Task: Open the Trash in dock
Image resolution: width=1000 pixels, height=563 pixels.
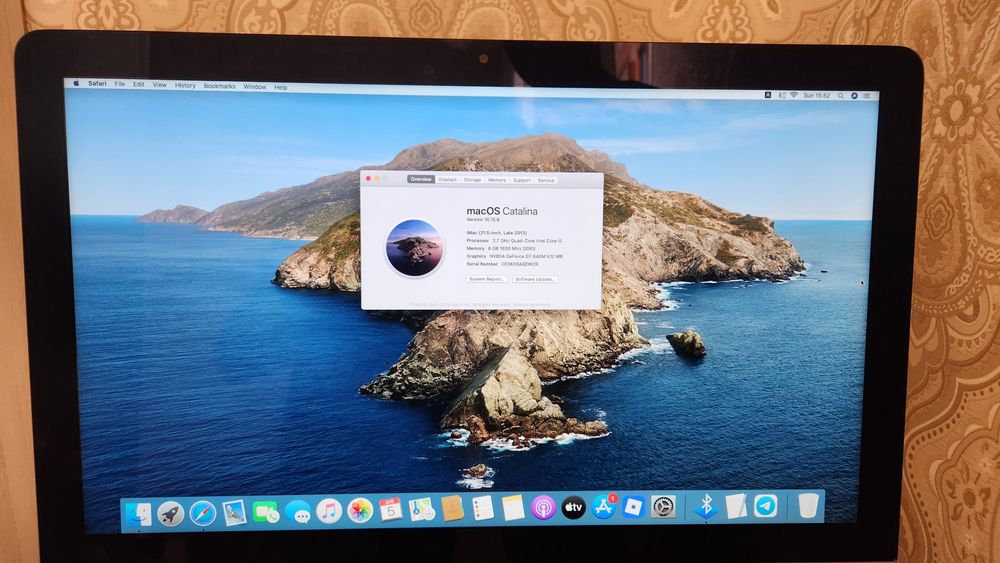Action: click(808, 504)
